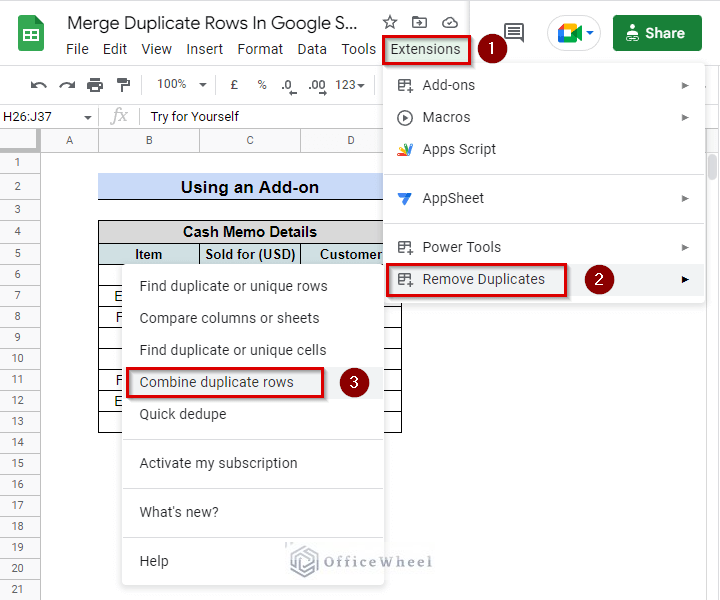Viewport: 720px width, 600px height.
Task: Click the Customer header cell
Action: click(342, 254)
